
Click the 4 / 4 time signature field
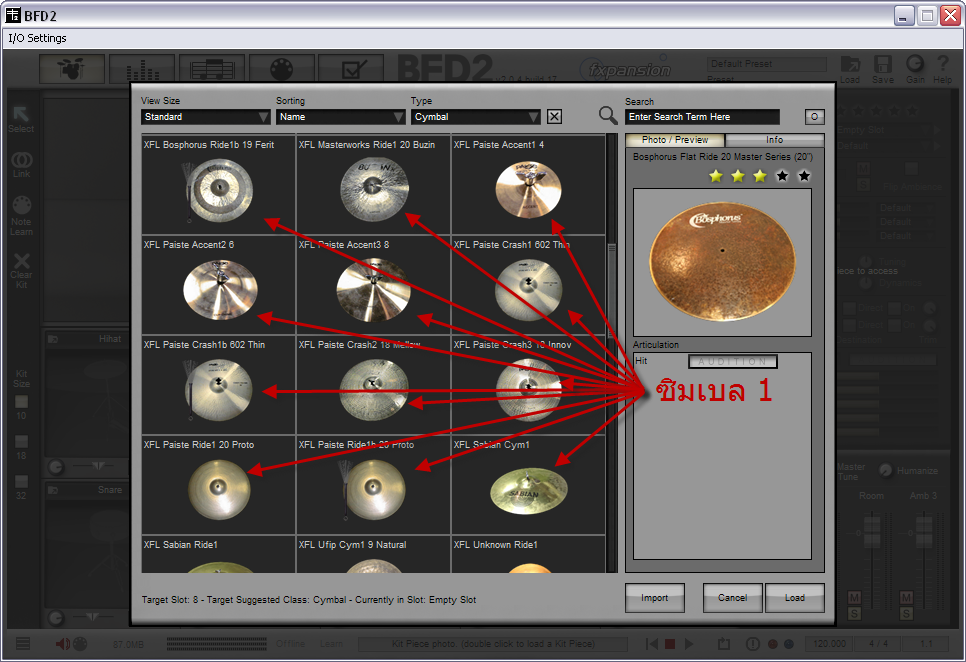tap(879, 644)
